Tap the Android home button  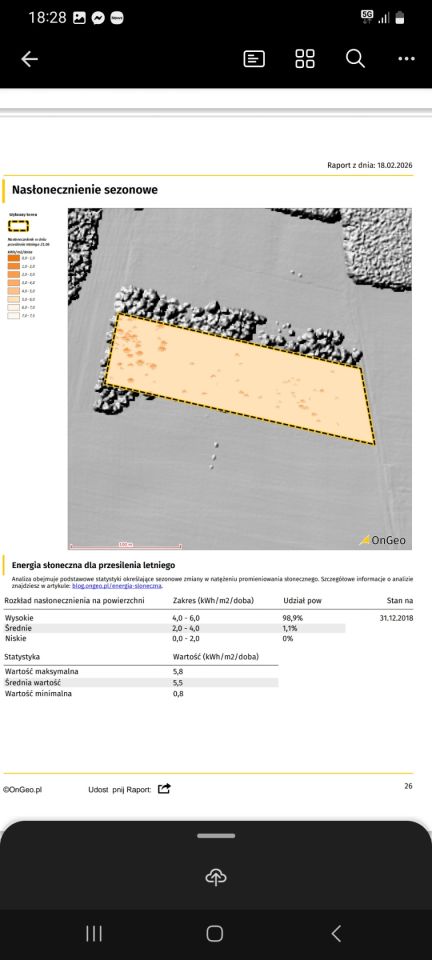click(215, 934)
